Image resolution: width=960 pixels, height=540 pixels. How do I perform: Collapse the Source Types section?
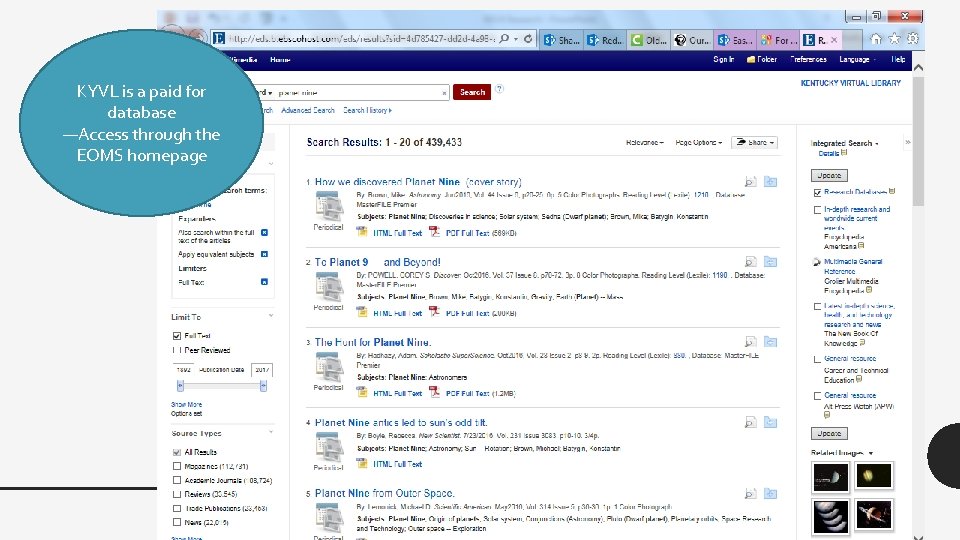coord(271,432)
